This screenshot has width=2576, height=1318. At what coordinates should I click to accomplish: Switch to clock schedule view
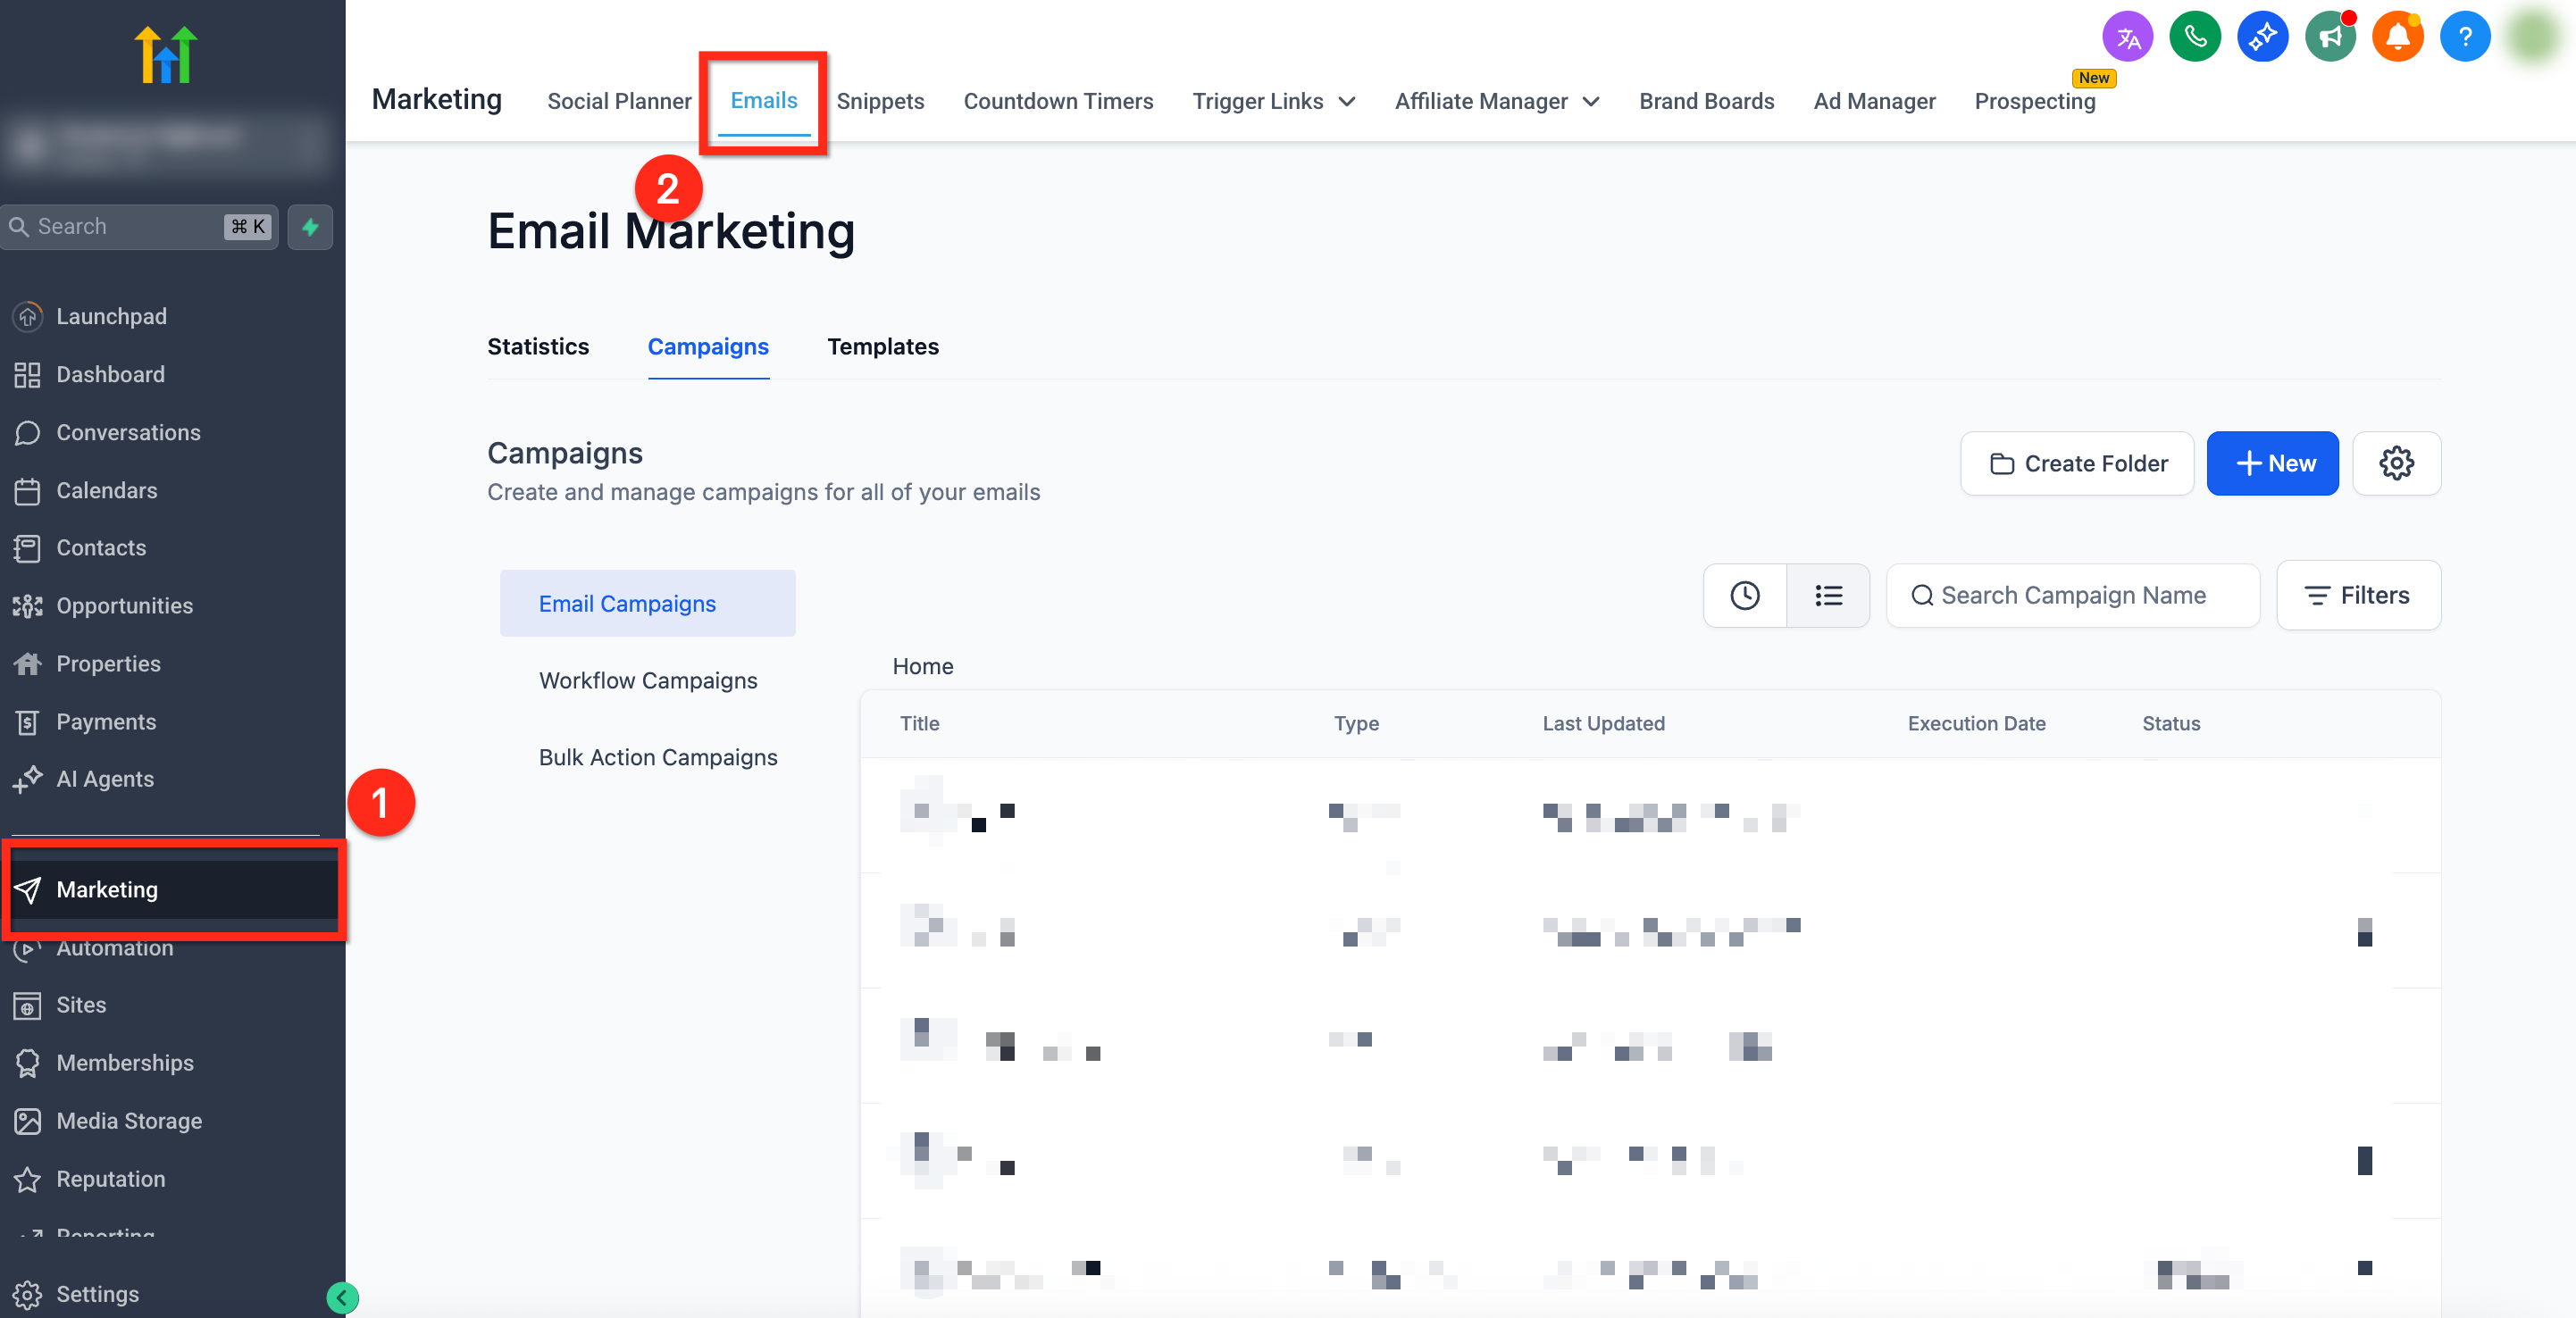(x=1745, y=595)
